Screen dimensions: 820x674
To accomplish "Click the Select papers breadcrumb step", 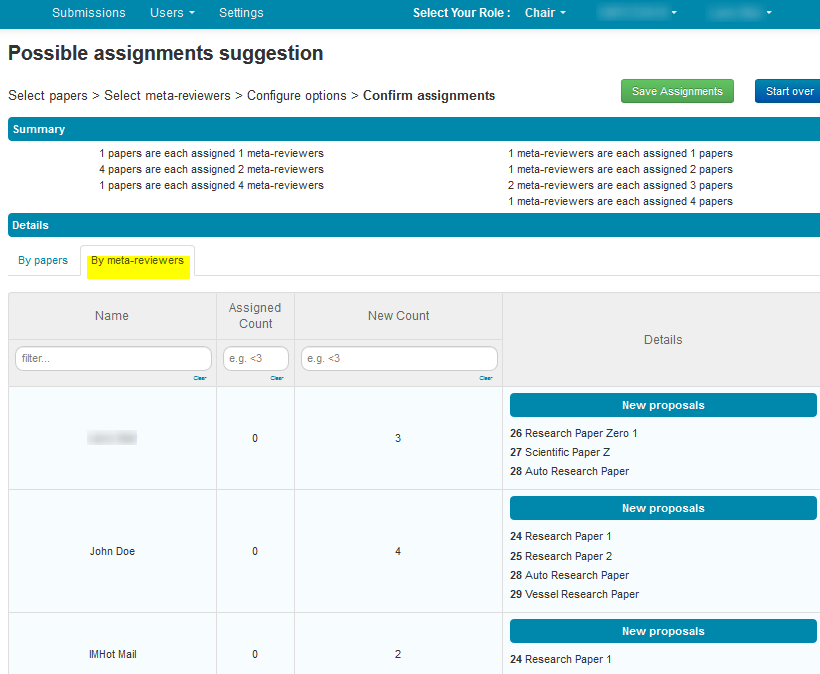I will [x=48, y=96].
